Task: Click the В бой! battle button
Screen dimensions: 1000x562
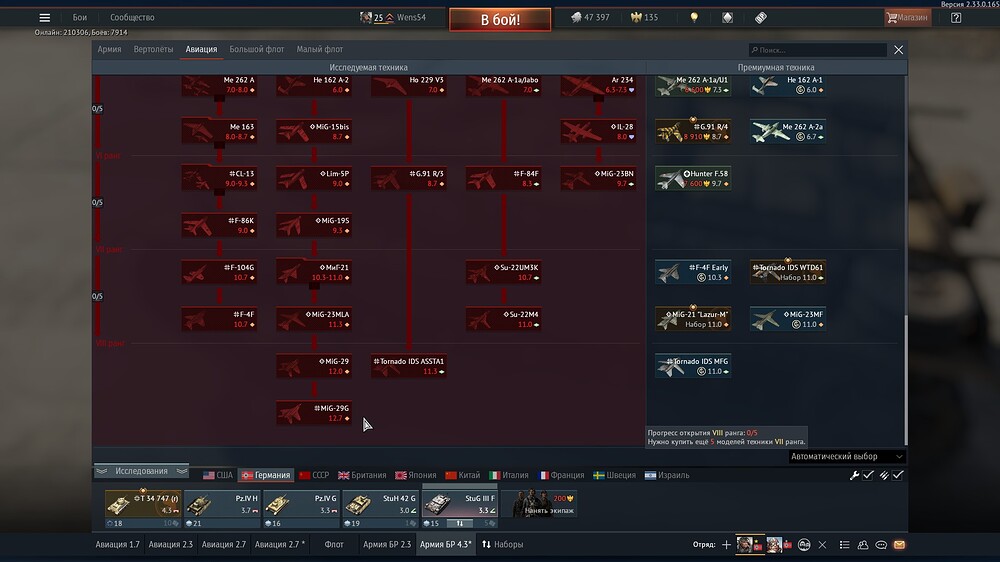Action: pos(500,20)
